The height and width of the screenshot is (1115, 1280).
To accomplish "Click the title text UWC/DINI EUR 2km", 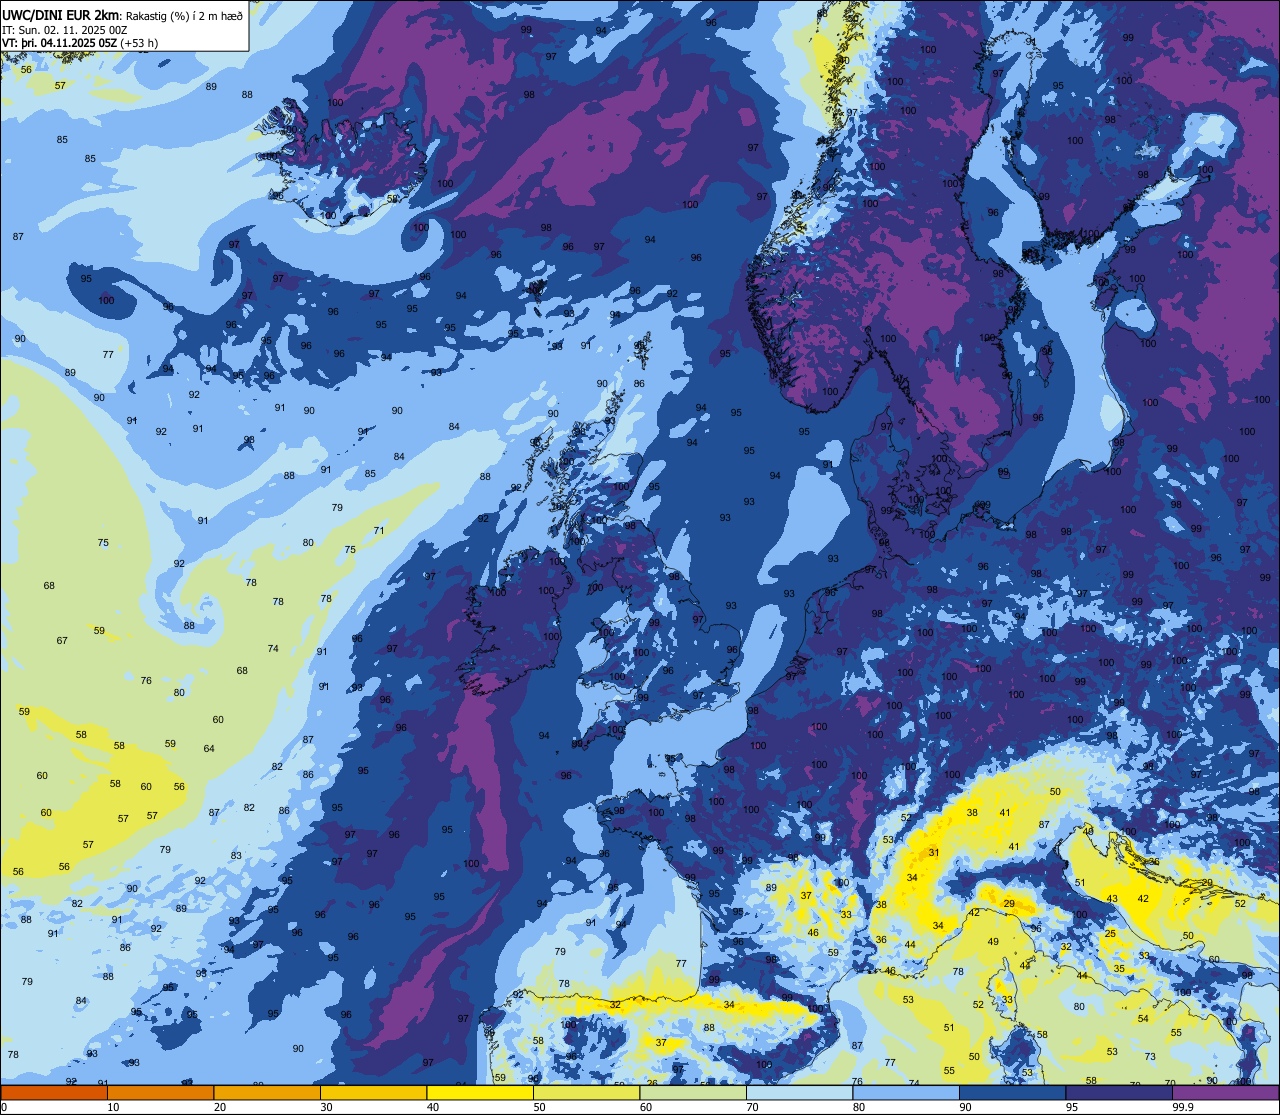I will click(x=59, y=15).
